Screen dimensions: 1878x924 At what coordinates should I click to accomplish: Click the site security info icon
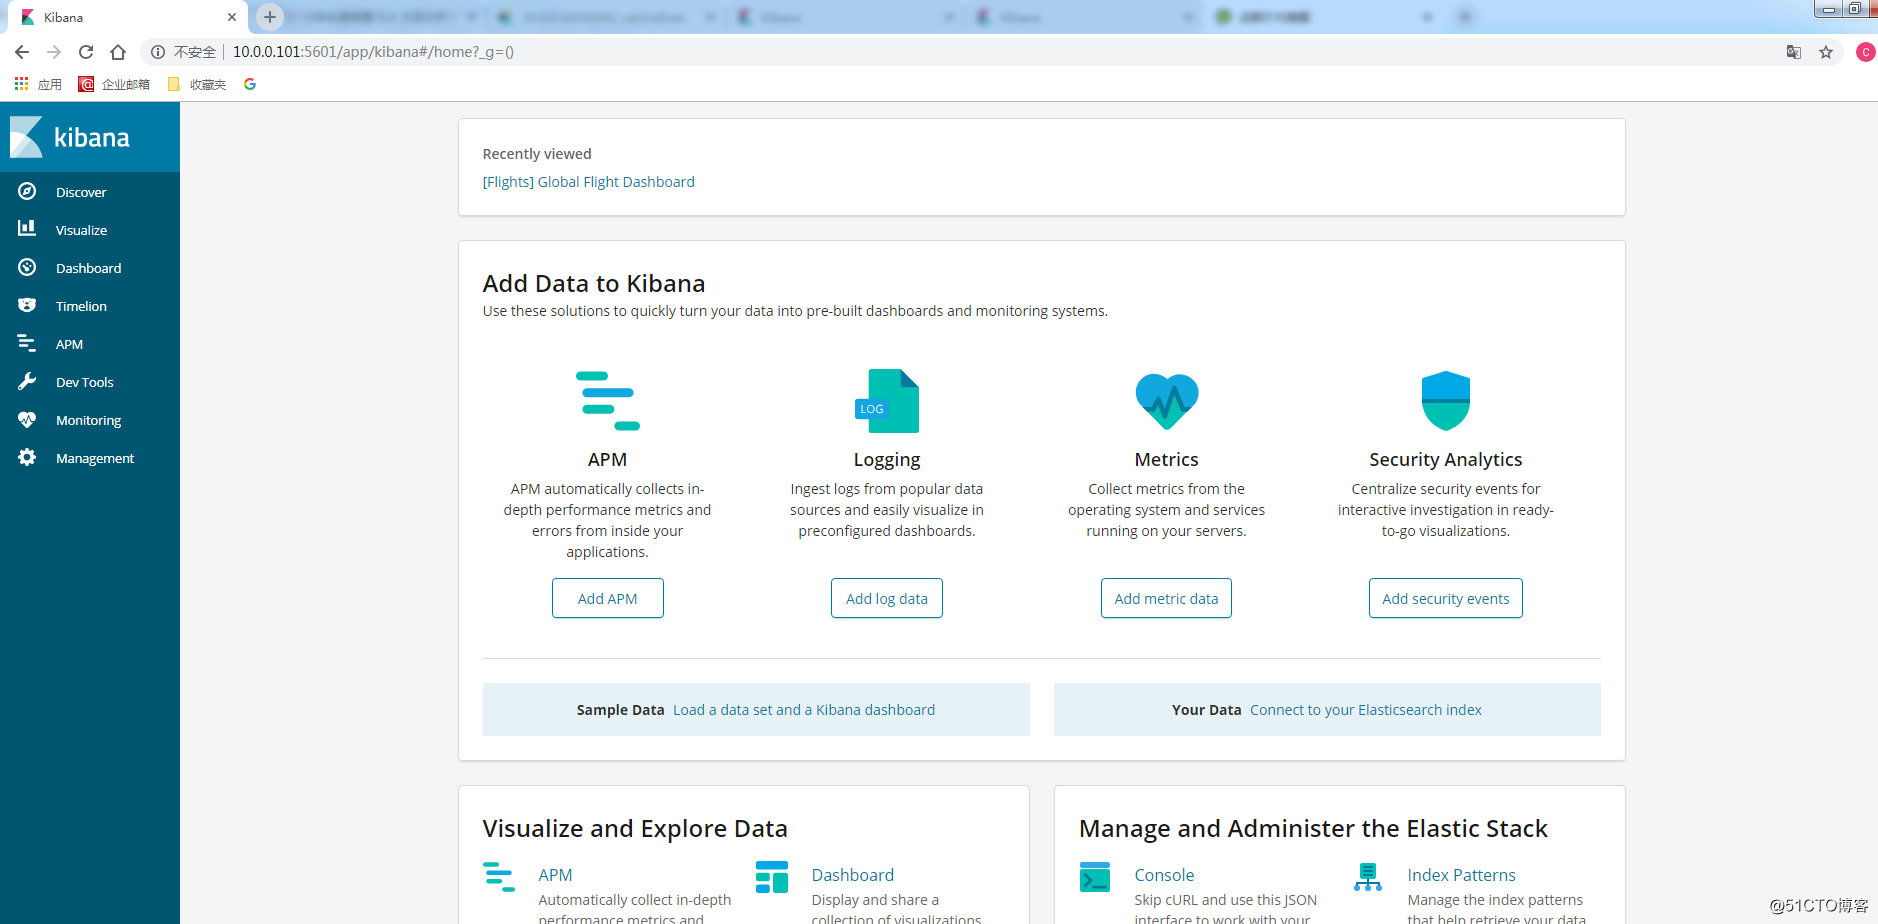point(158,52)
